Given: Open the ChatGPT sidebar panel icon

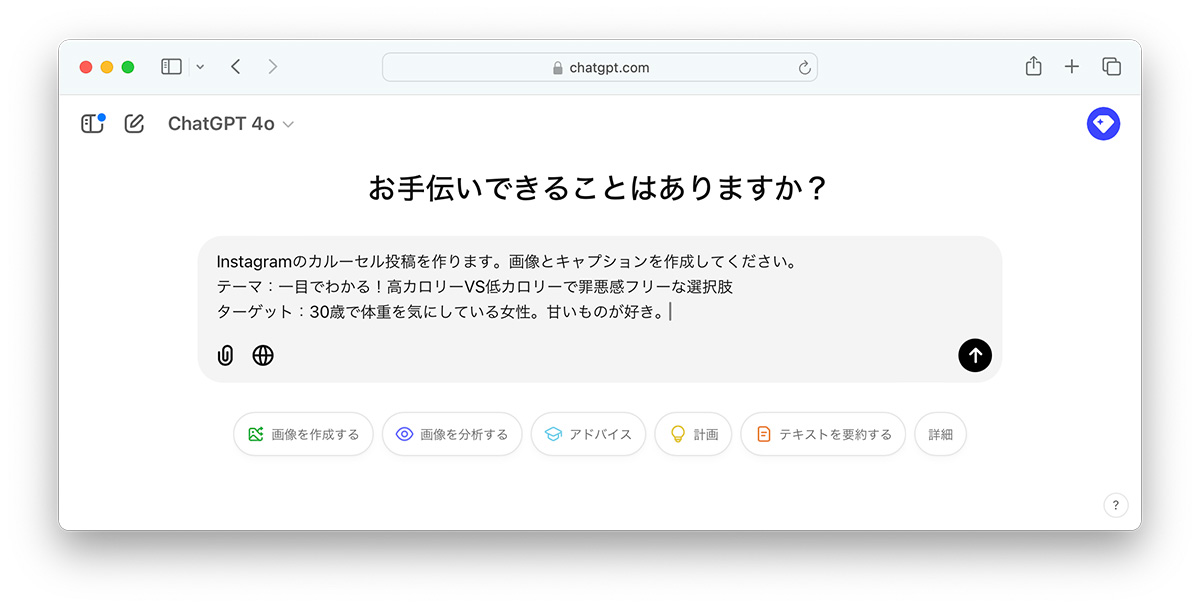Looking at the screenshot, I should (x=93, y=123).
